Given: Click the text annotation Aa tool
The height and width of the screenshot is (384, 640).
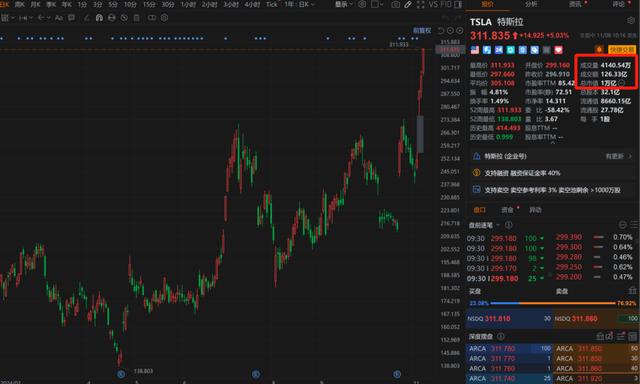Looking at the screenshot, I should point(59,18).
